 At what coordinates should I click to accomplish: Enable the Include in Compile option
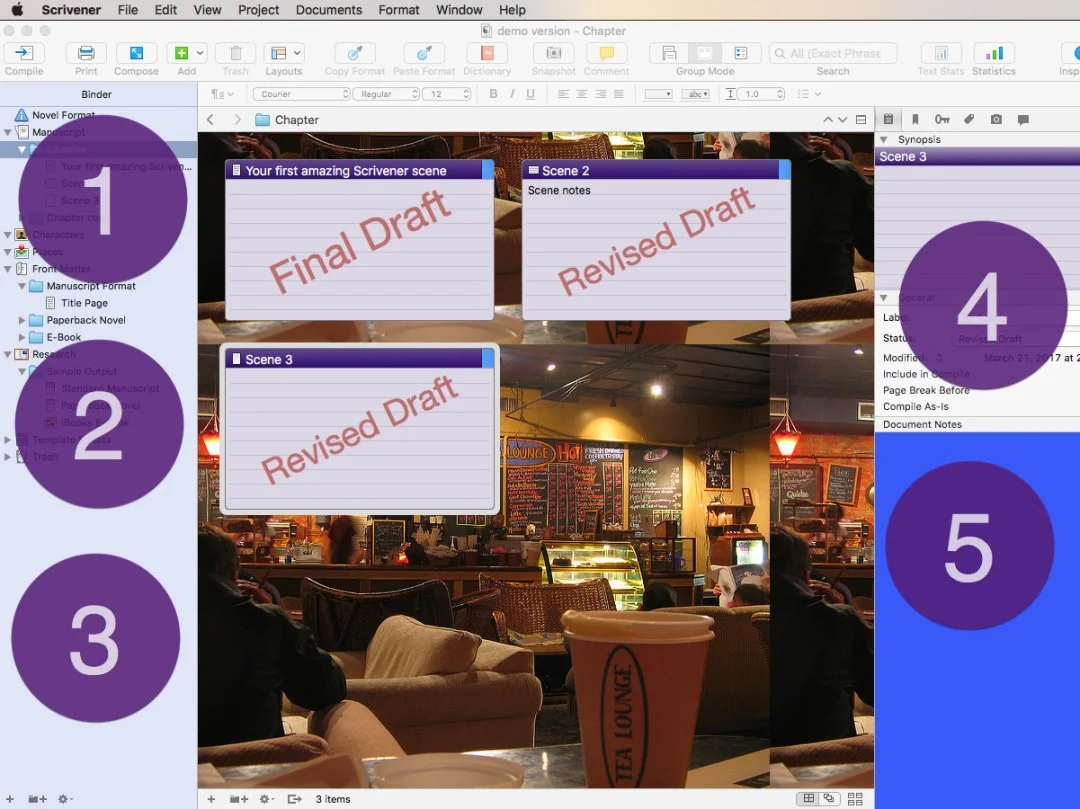pyautogui.click(x=927, y=373)
